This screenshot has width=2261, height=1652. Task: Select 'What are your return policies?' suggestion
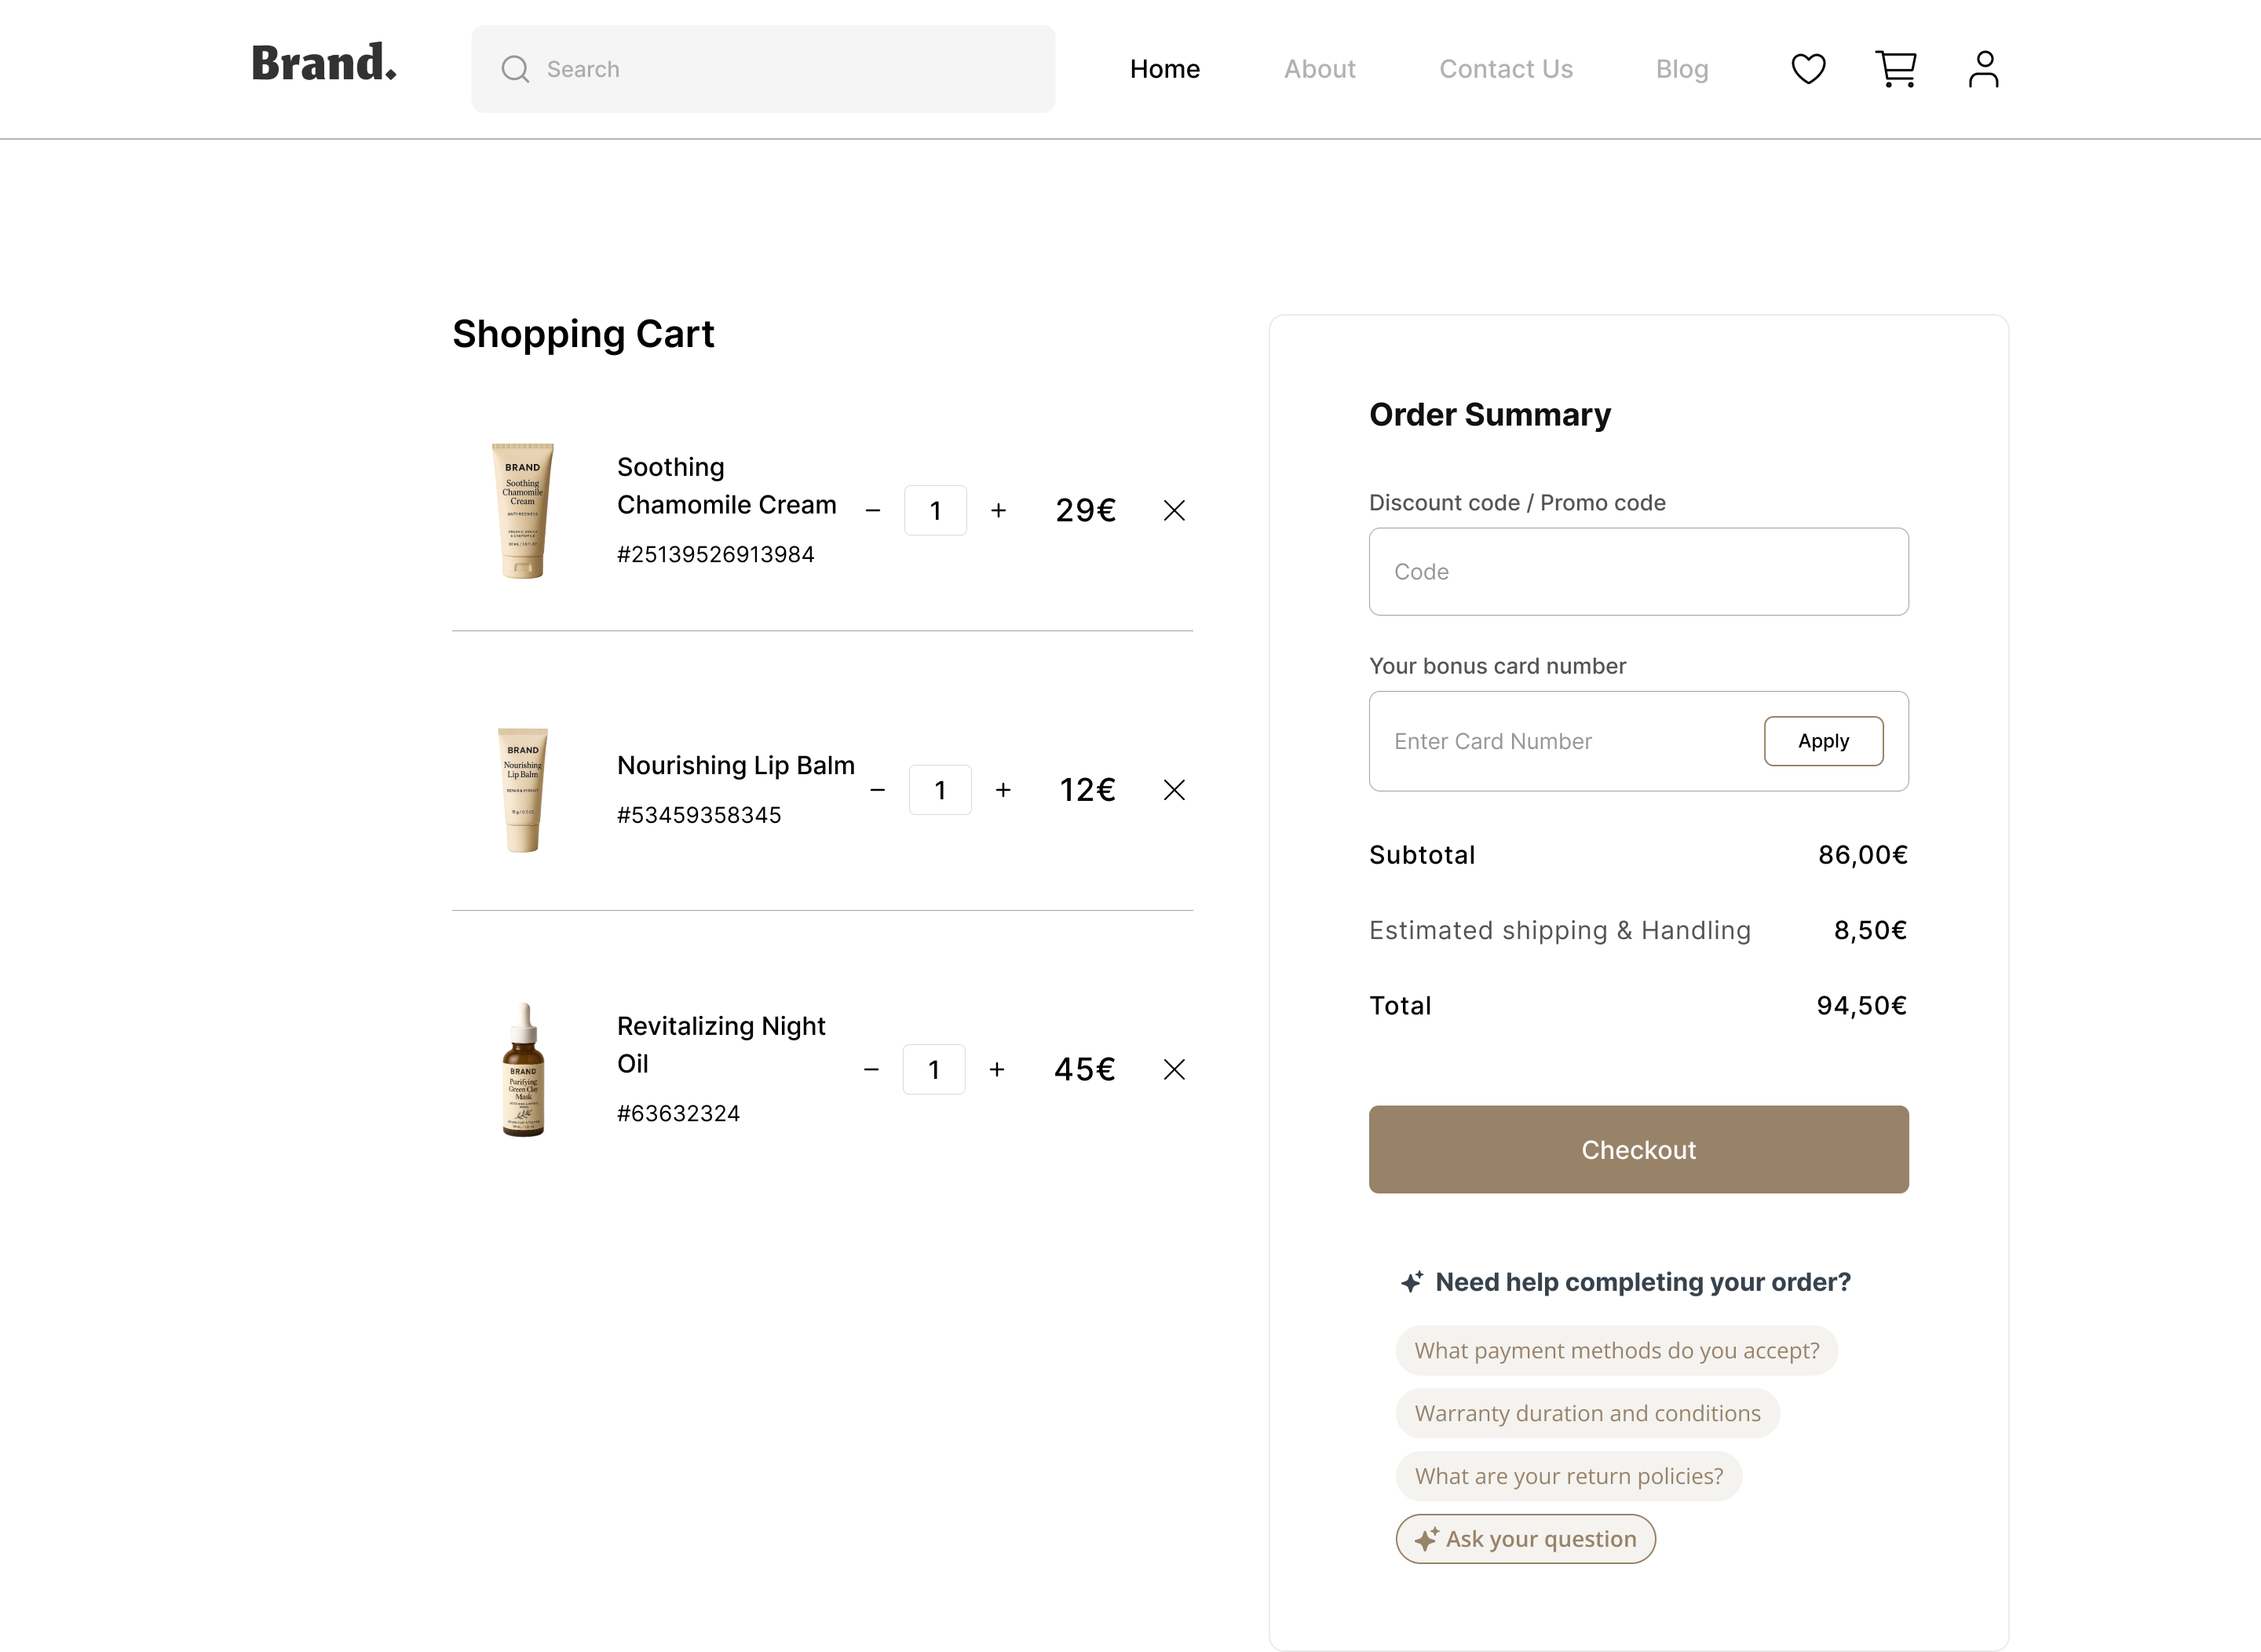(1568, 1476)
